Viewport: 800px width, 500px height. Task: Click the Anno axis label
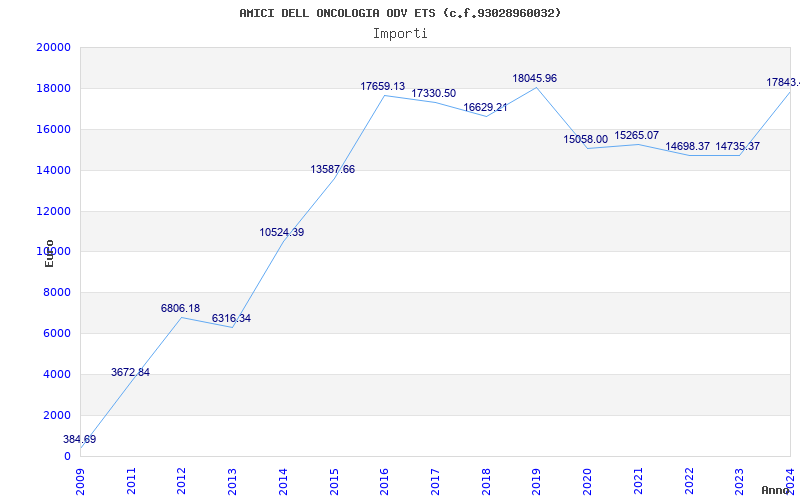tap(776, 490)
